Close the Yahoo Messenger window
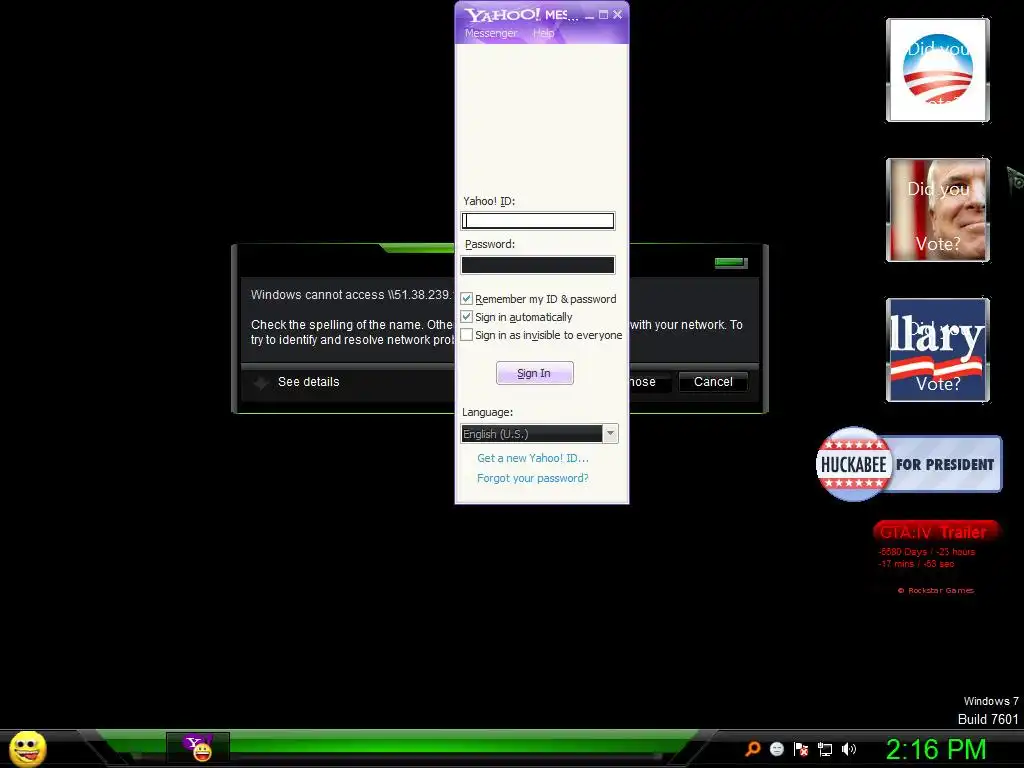The height and width of the screenshot is (768, 1024). [618, 14]
